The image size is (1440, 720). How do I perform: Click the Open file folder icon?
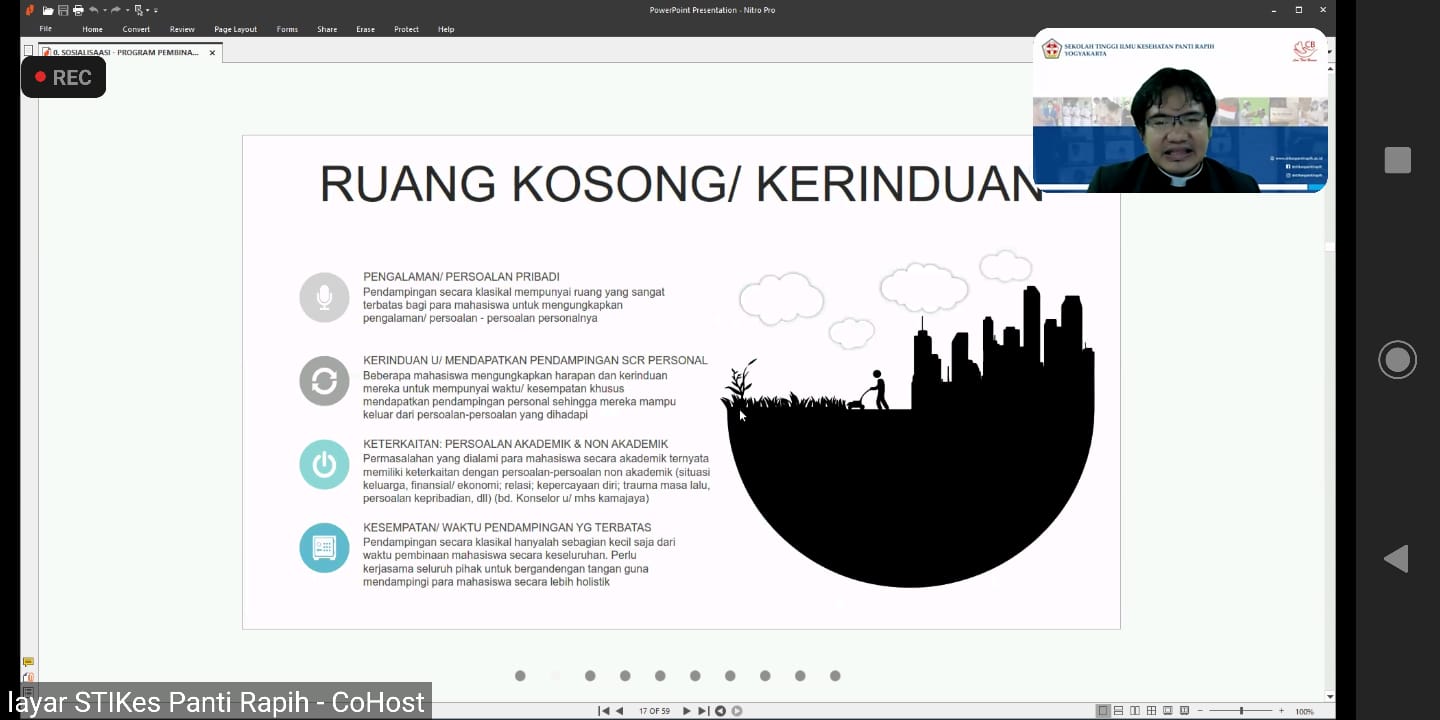tap(47, 10)
